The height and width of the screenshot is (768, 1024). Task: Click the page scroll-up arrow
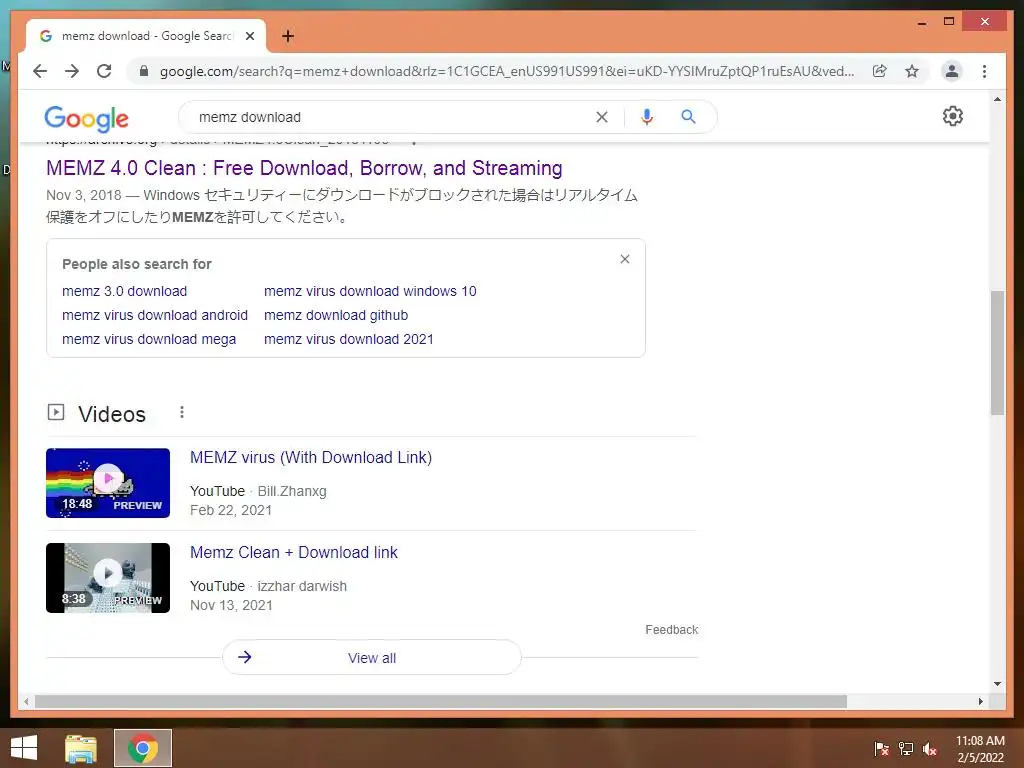pos(997,99)
